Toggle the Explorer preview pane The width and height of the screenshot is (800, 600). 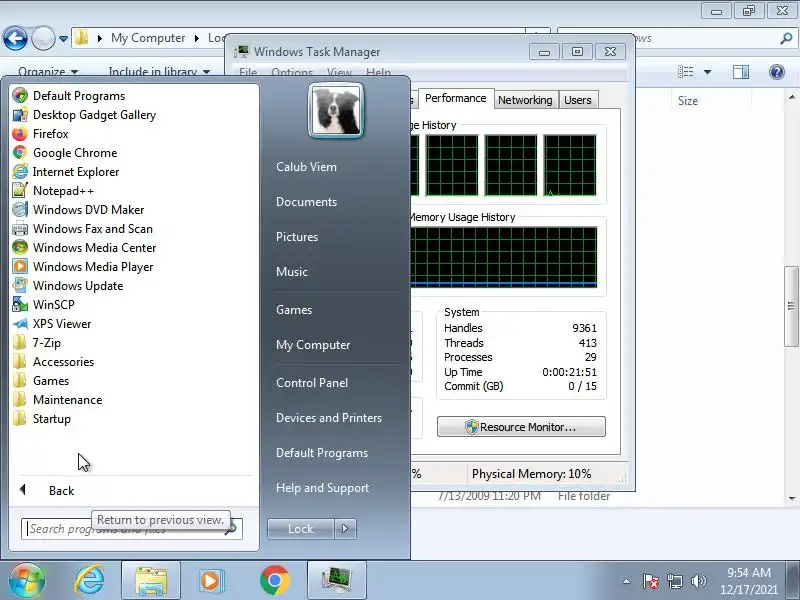click(741, 72)
